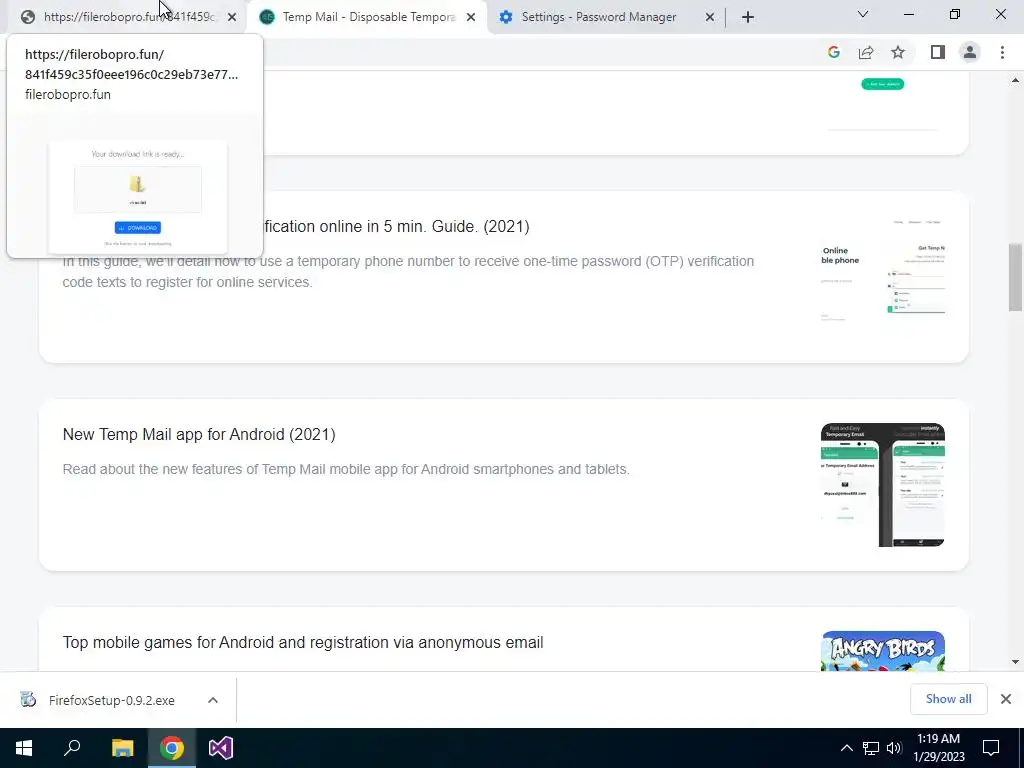Open the Settings - Password Manager tab
Image resolution: width=1024 pixels, height=768 pixels.
point(598,17)
